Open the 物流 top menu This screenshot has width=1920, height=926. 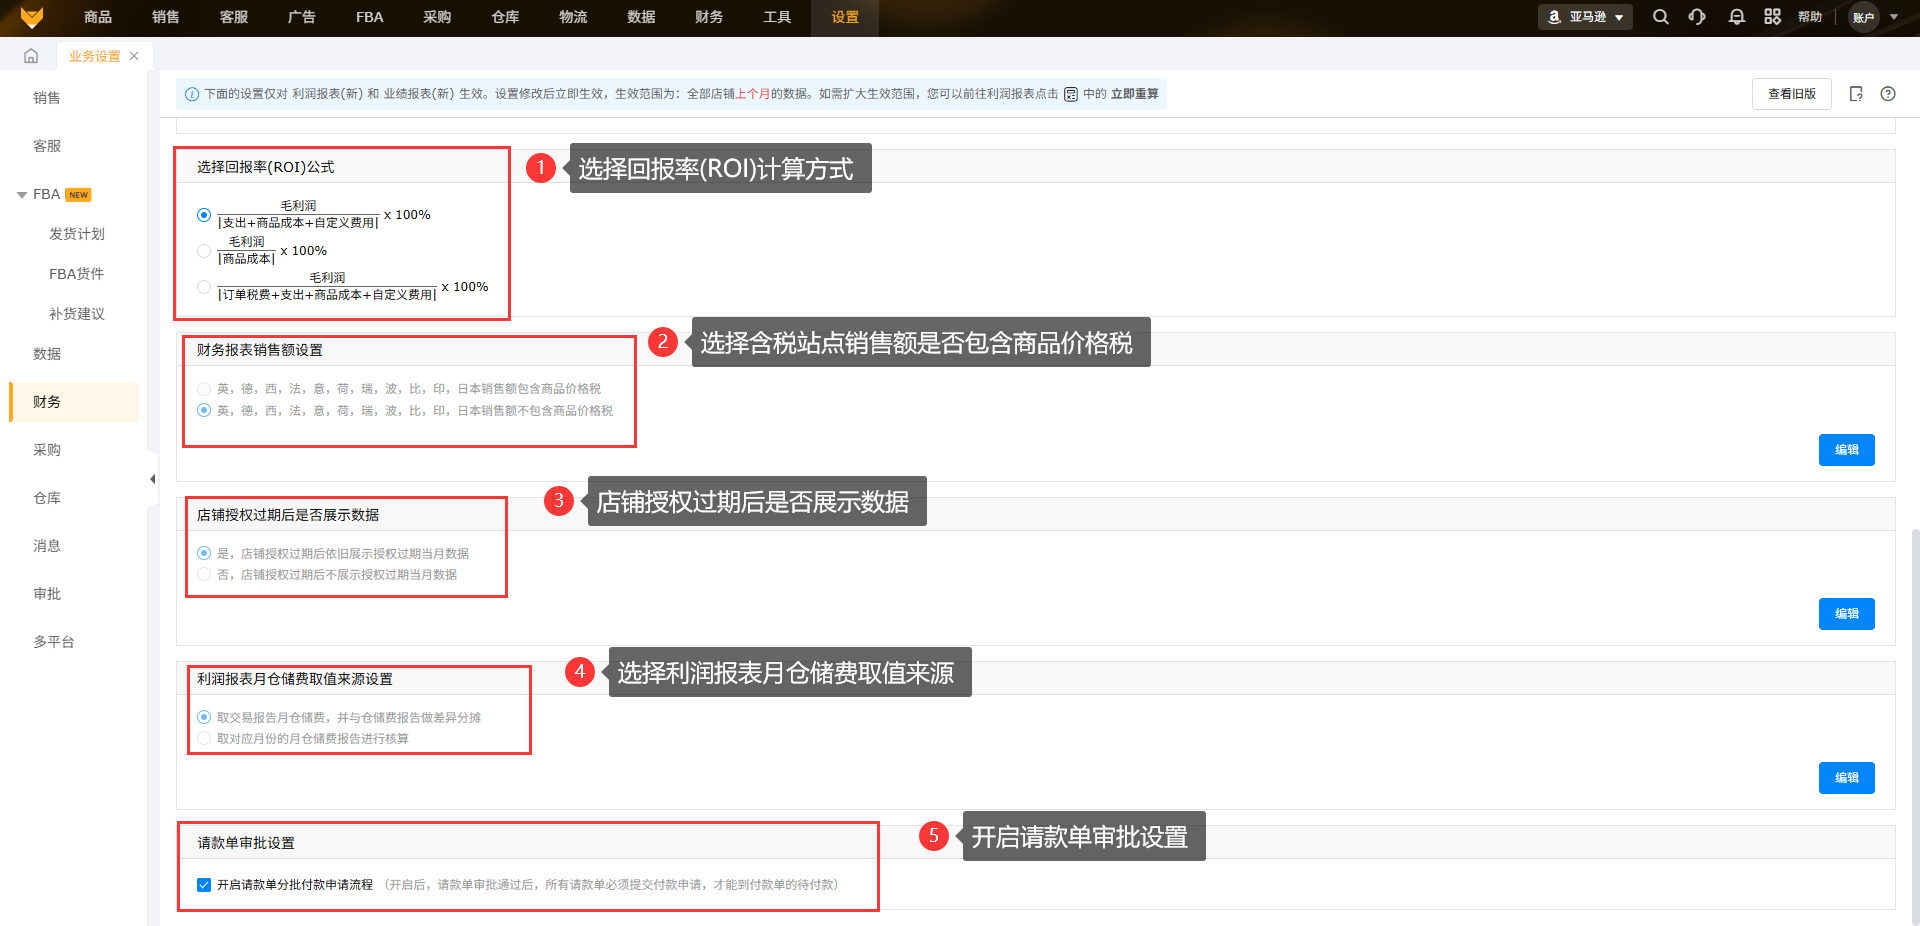point(573,17)
